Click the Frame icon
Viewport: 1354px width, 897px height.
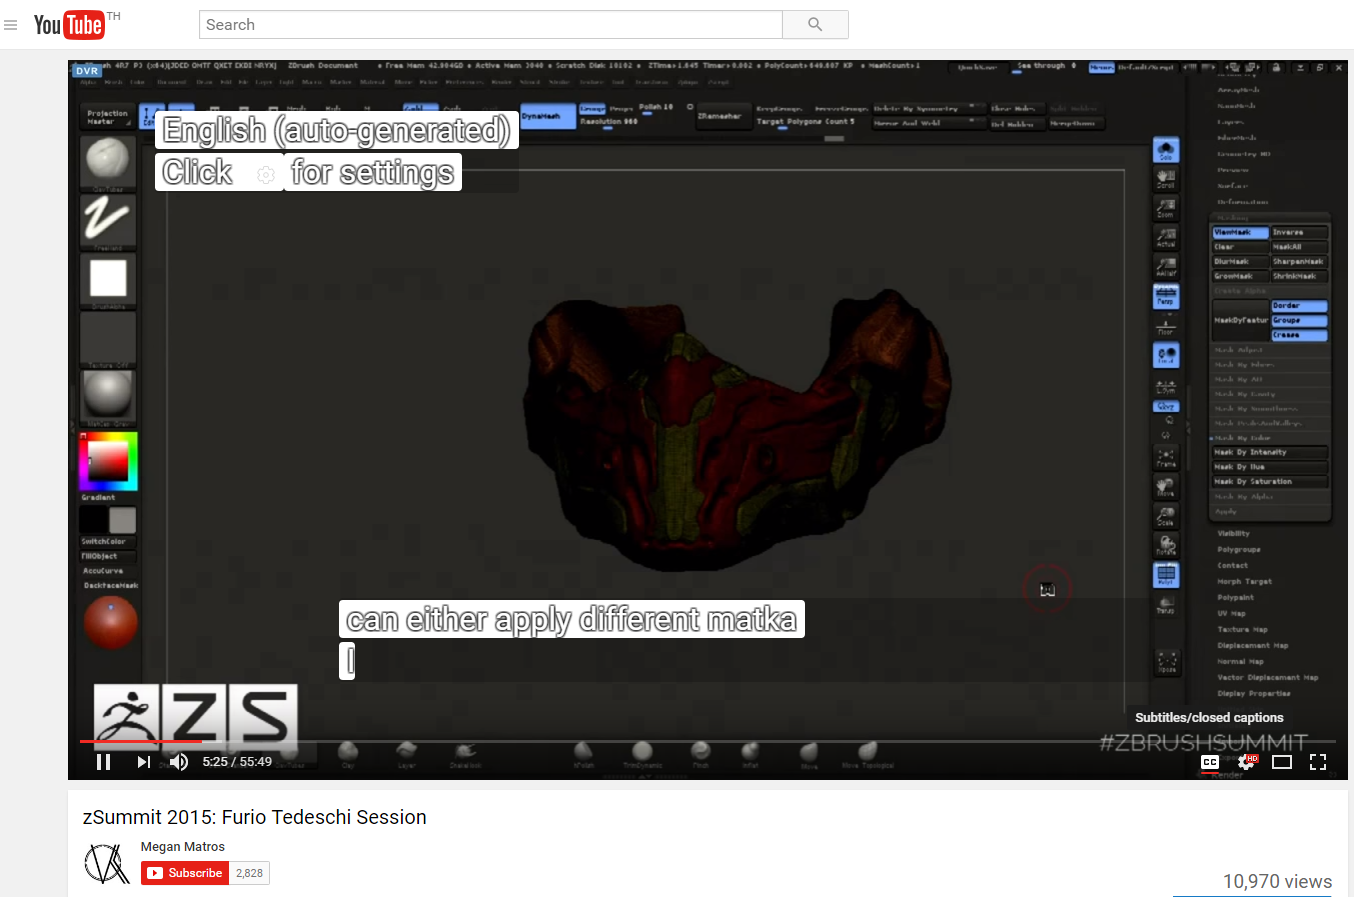tap(1166, 458)
